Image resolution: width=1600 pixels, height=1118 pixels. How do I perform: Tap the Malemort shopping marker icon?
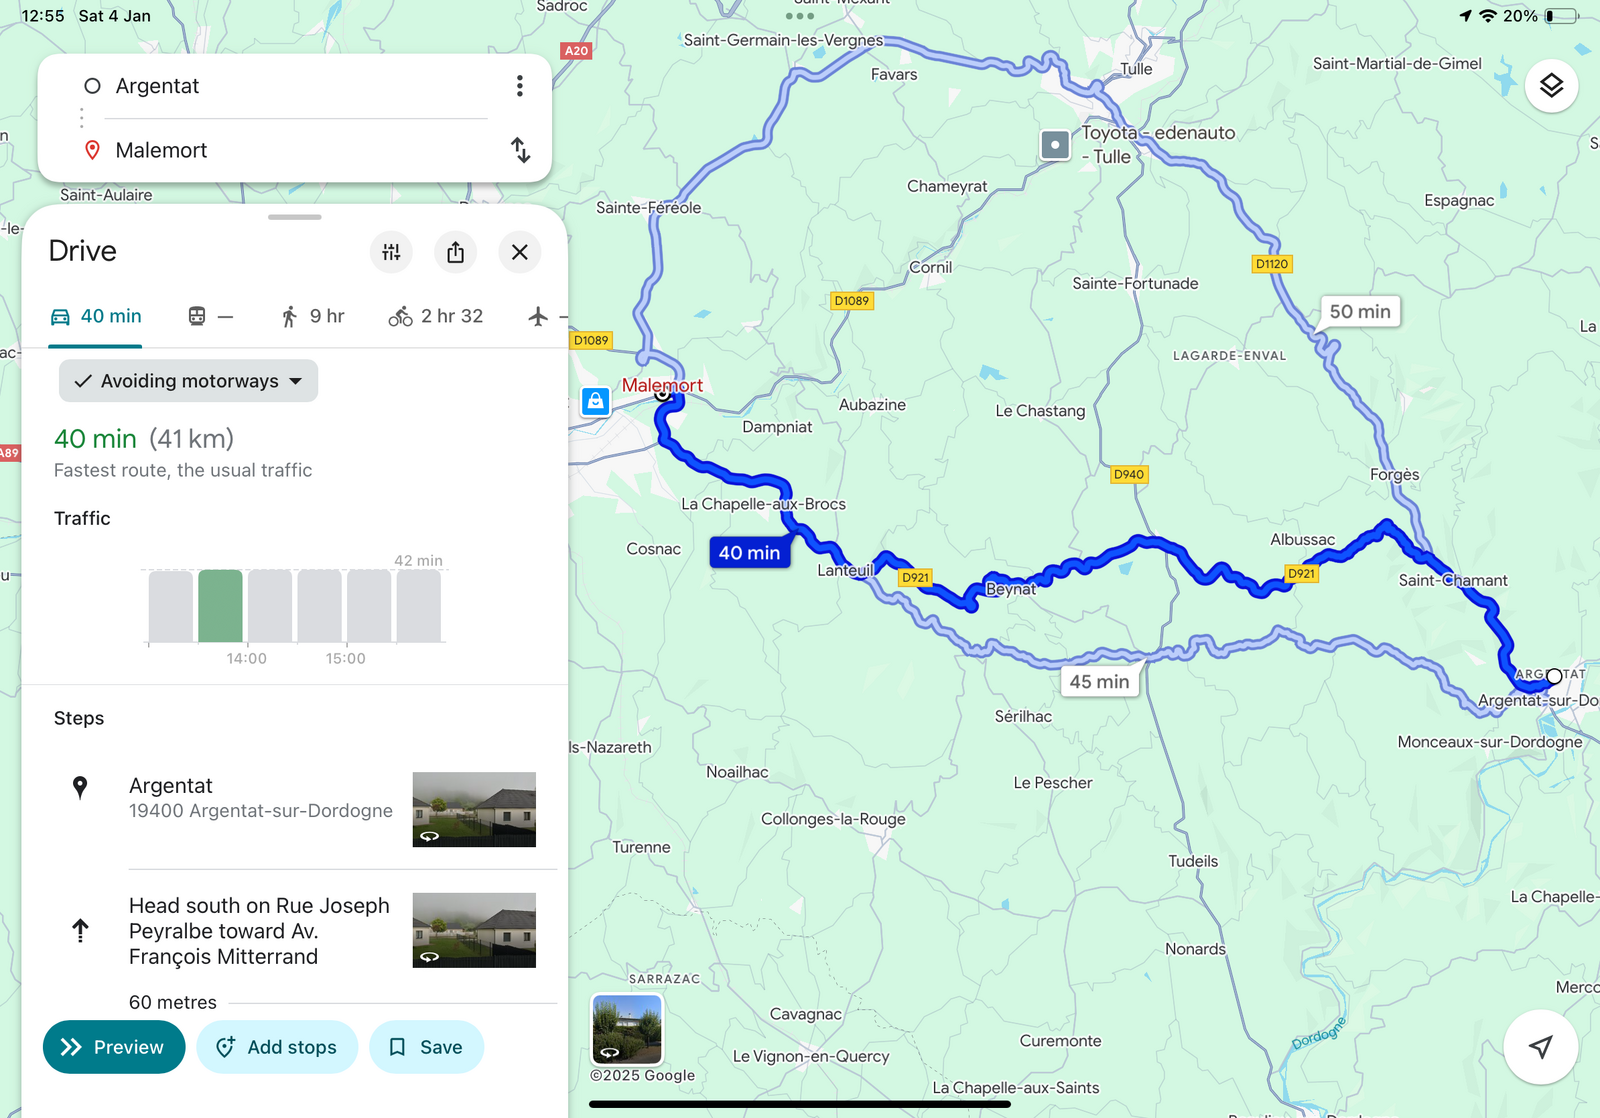[x=596, y=402]
